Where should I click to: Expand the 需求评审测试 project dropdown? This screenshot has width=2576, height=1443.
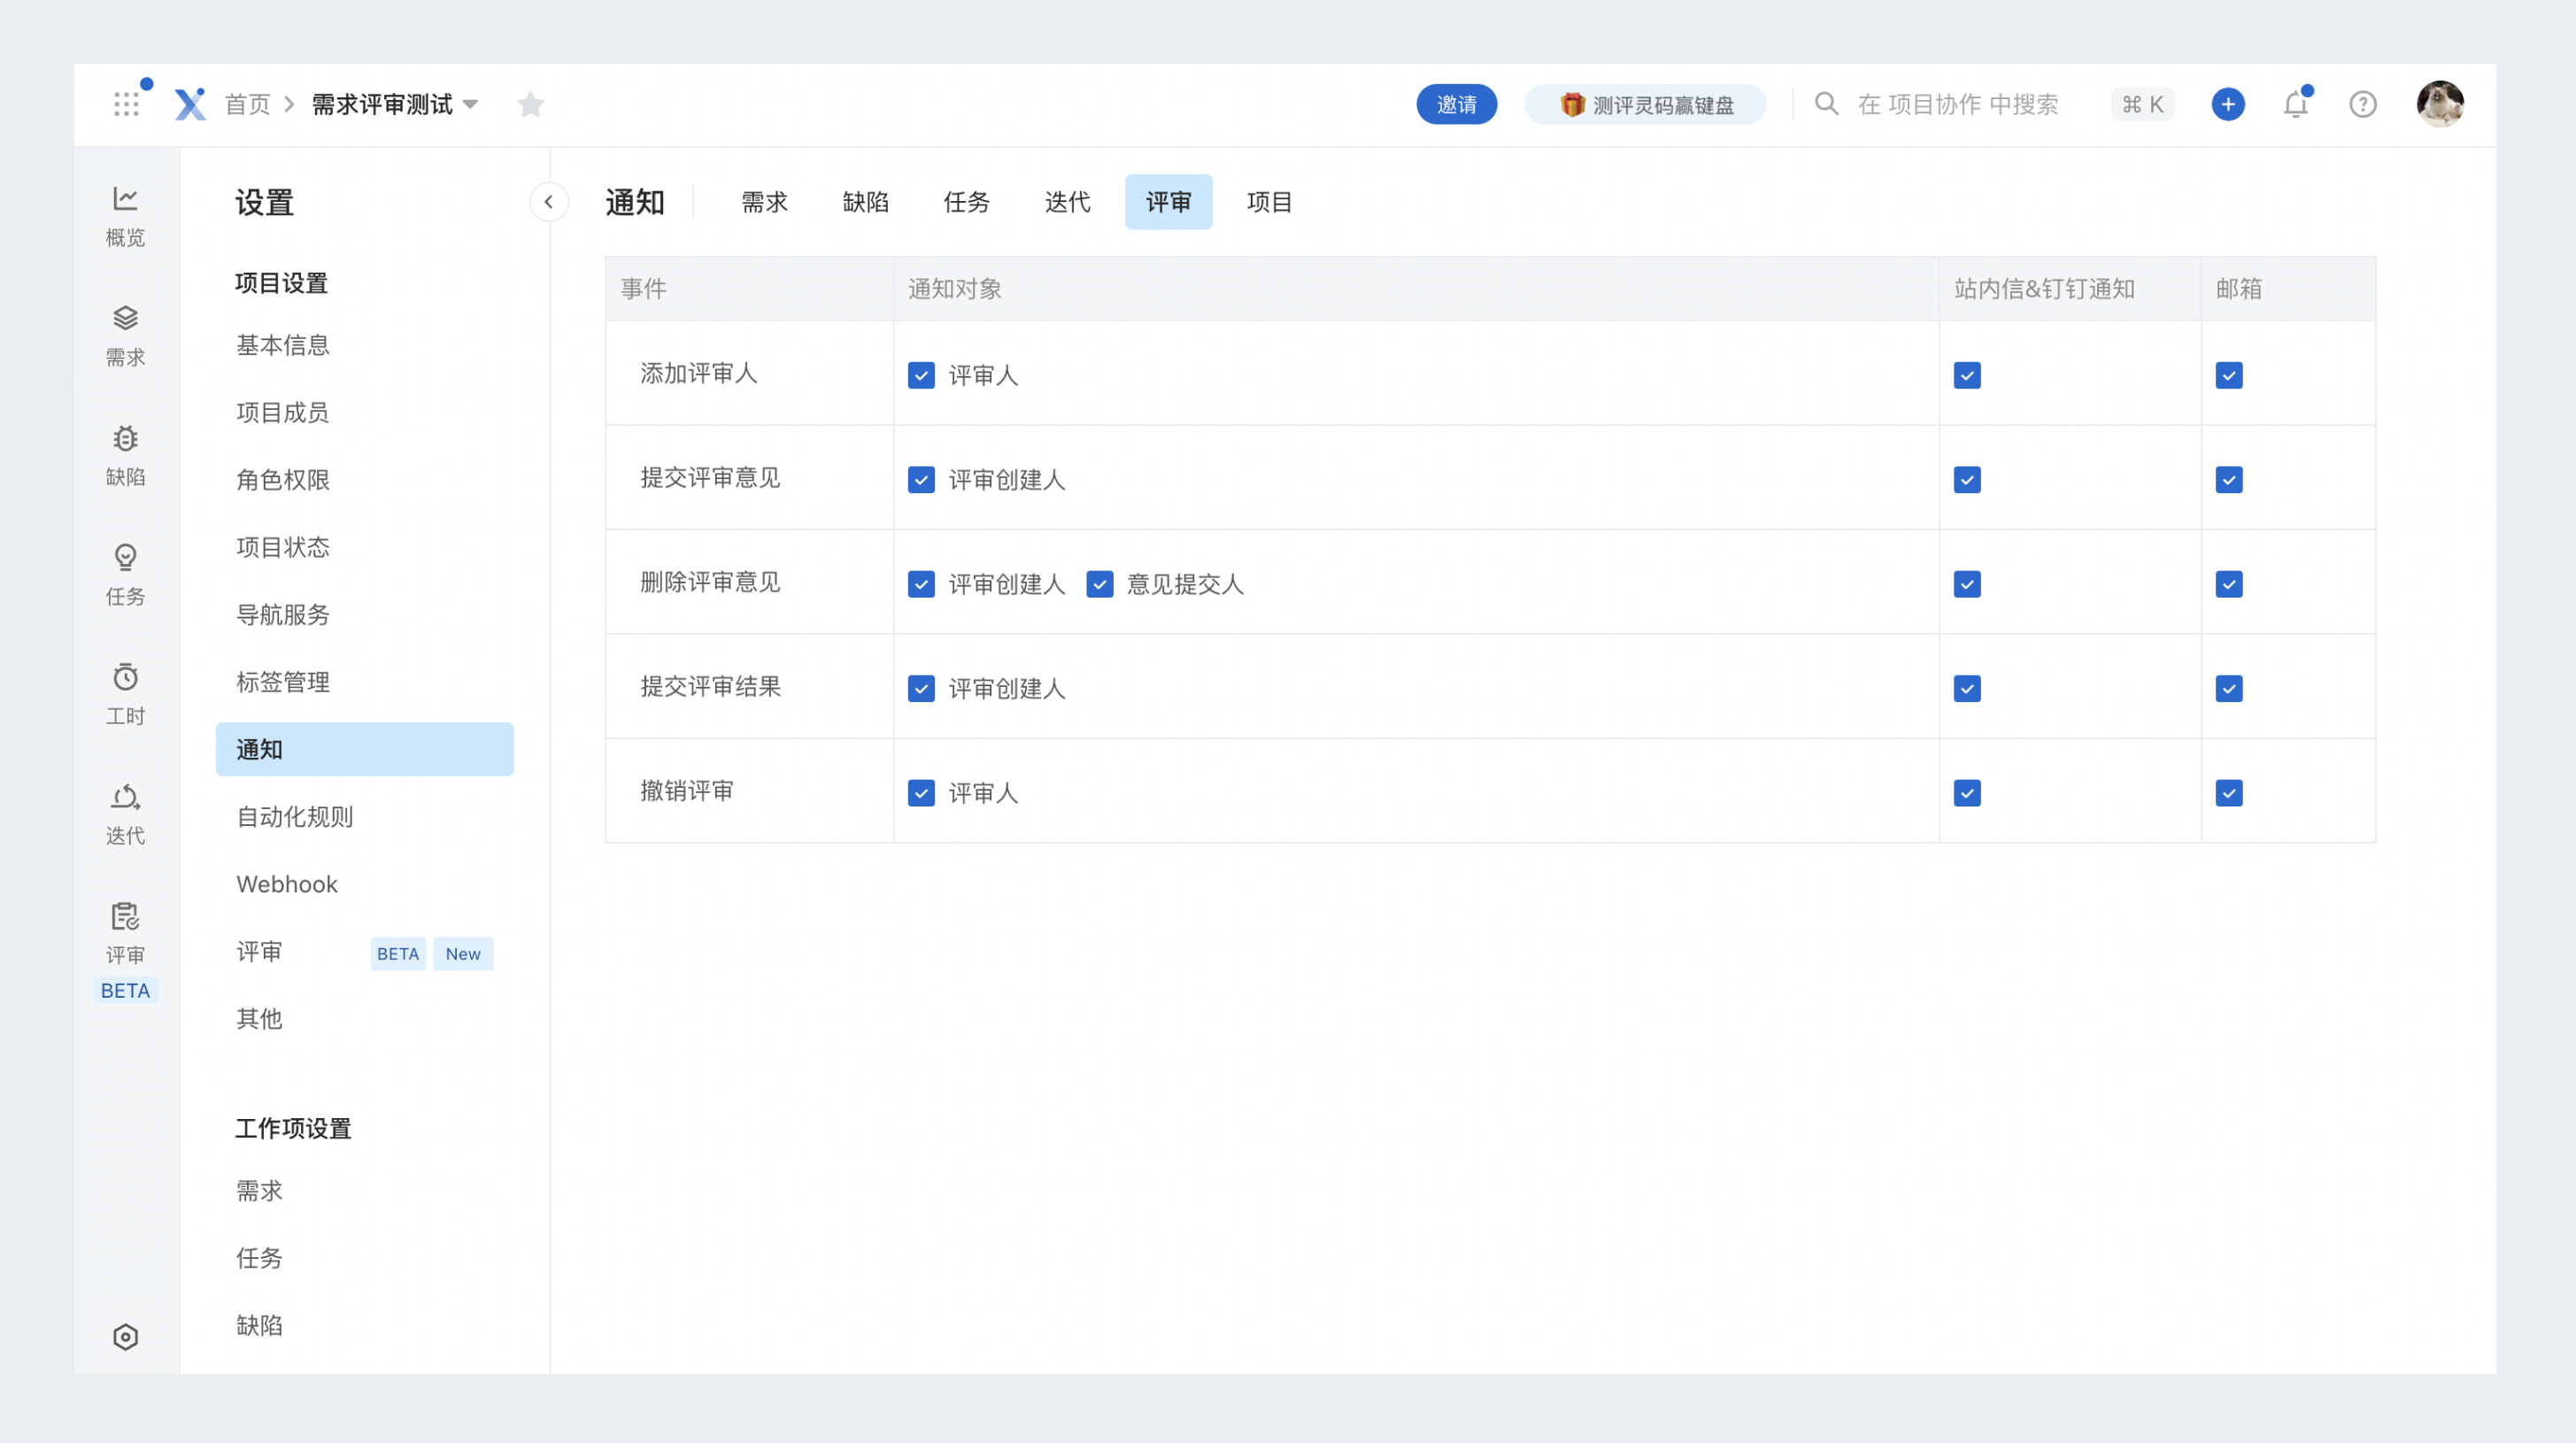[x=471, y=104]
